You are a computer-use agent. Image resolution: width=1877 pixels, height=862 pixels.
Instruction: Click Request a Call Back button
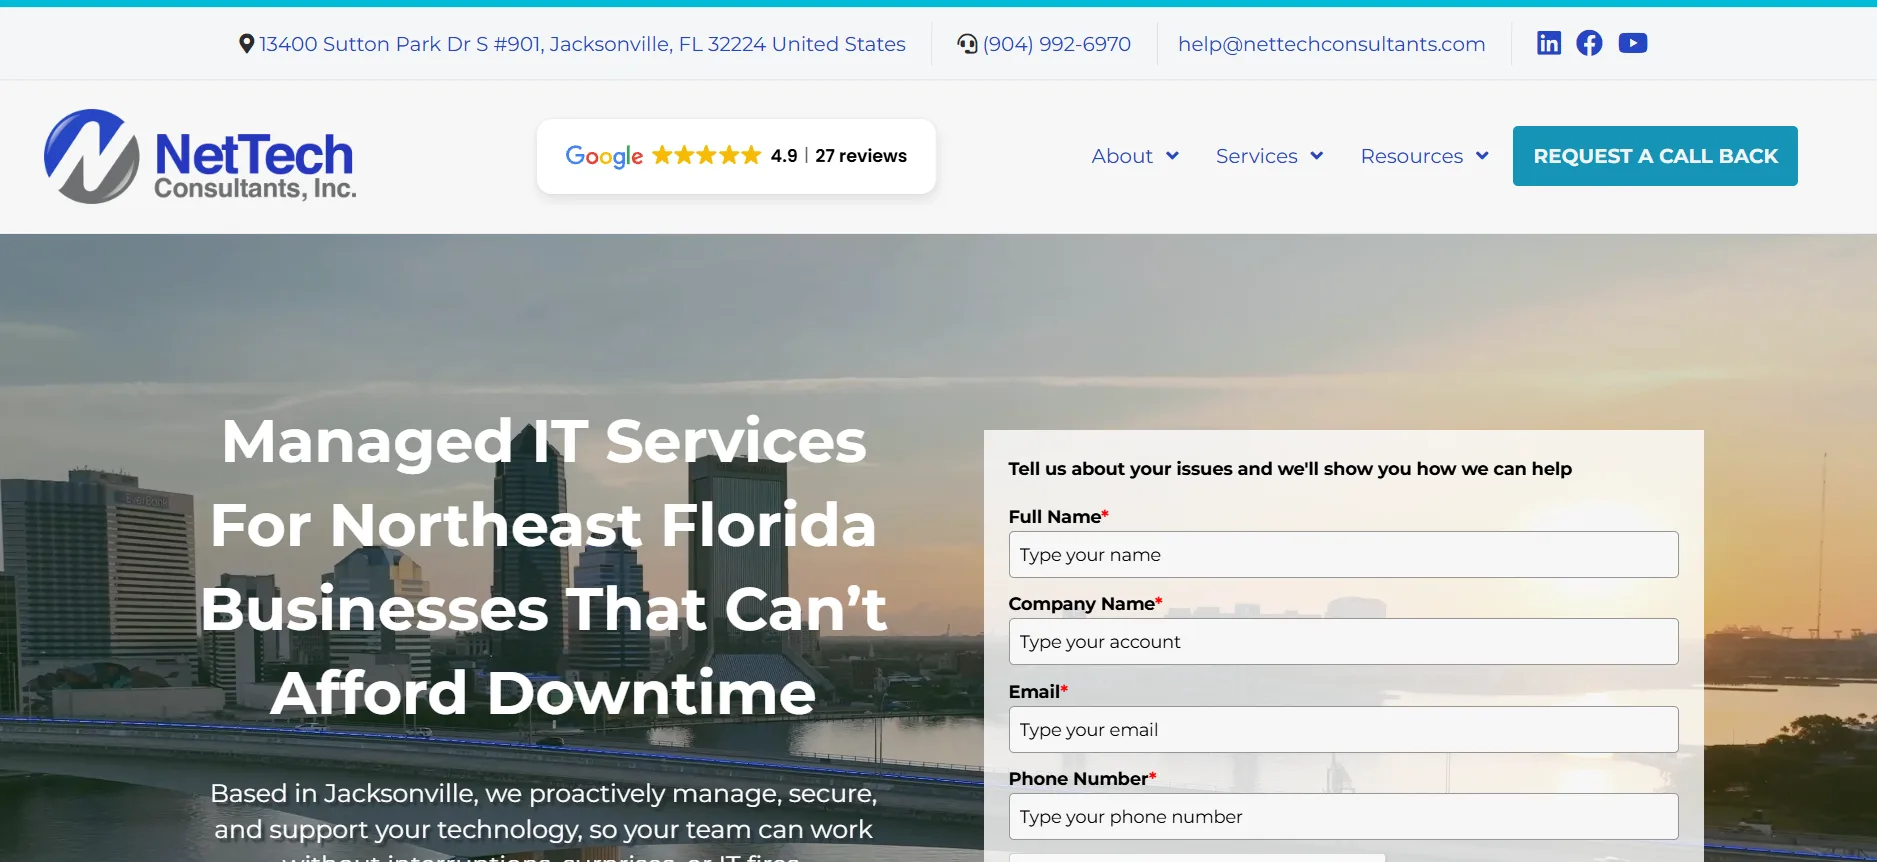1655,156
